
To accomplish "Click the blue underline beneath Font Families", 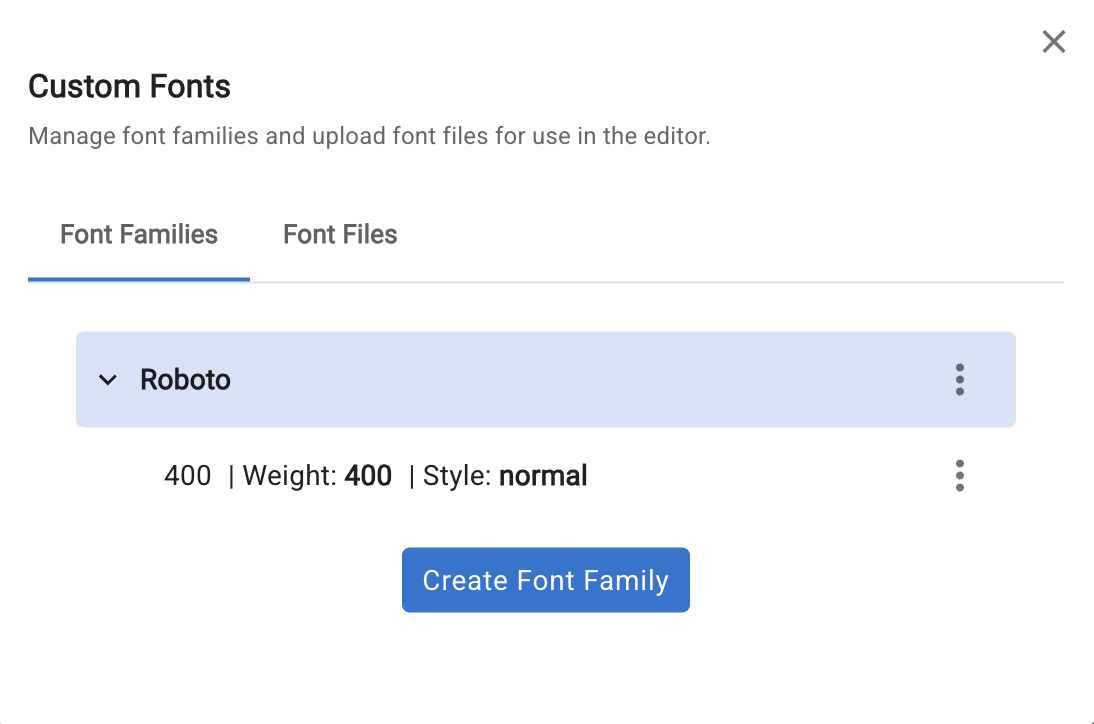I will click(139, 280).
